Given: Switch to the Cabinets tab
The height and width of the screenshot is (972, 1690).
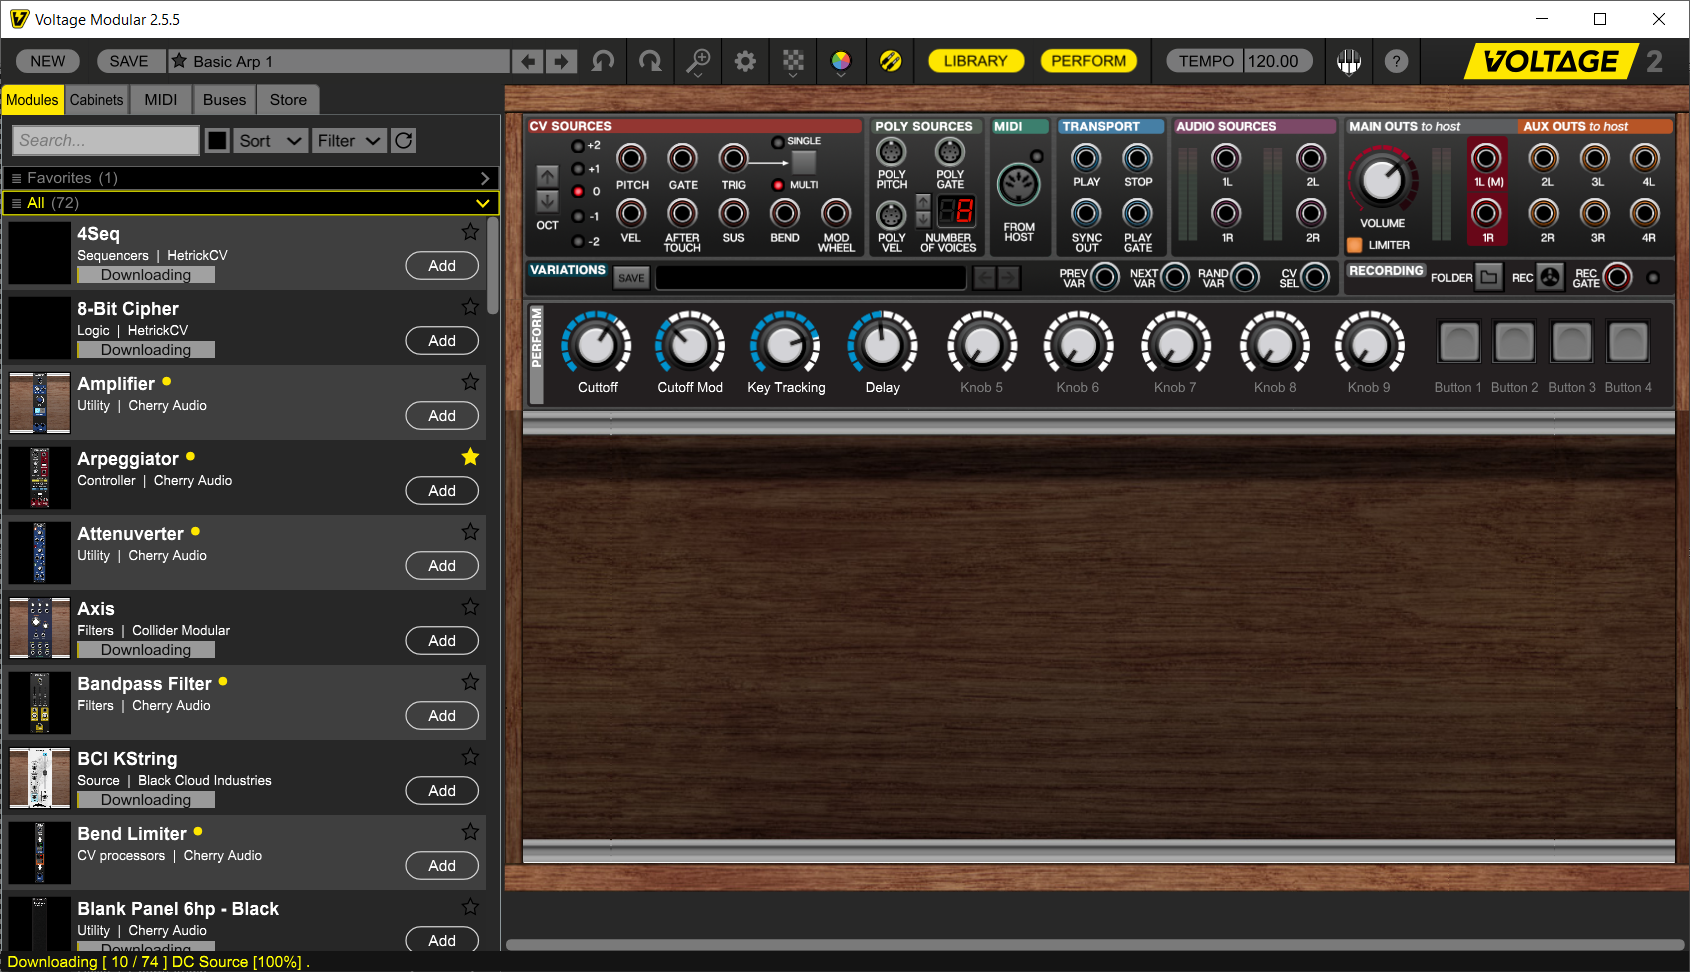Looking at the screenshot, I should [x=96, y=100].
